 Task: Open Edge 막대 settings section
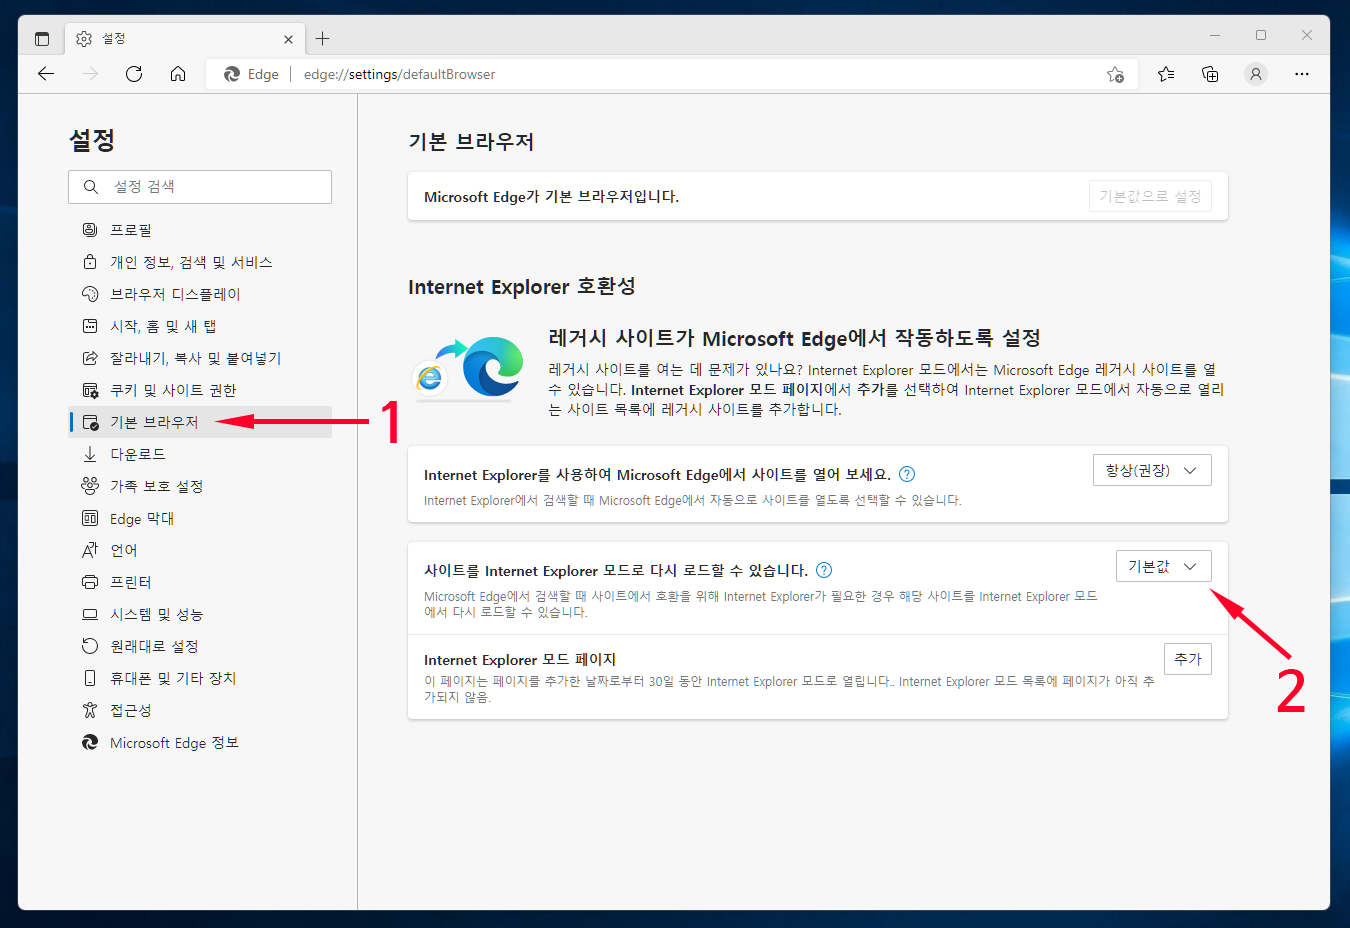coord(200,518)
